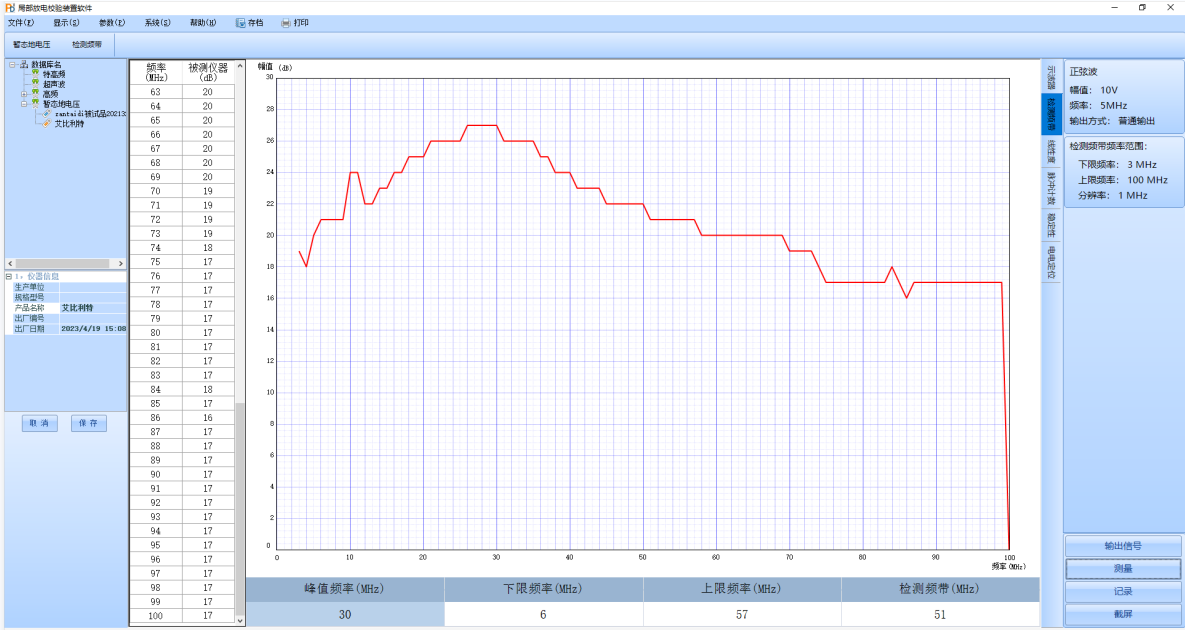Click the 数据库名 root database icon
Viewport: 1185px width, 630px height.
pyautogui.click(x=23, y=65)
